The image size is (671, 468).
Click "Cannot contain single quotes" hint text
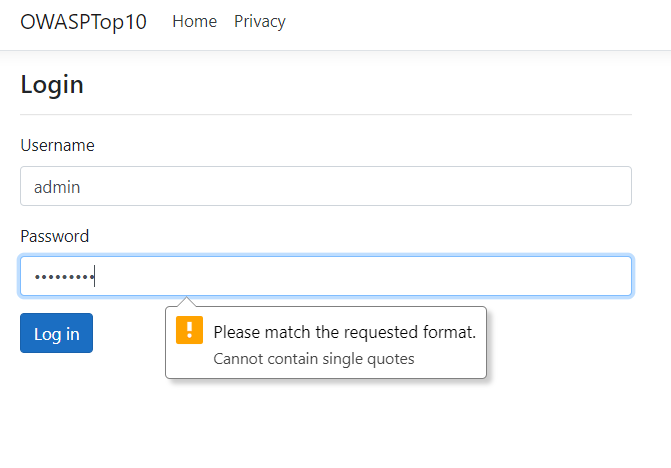[x=313, y=359]
